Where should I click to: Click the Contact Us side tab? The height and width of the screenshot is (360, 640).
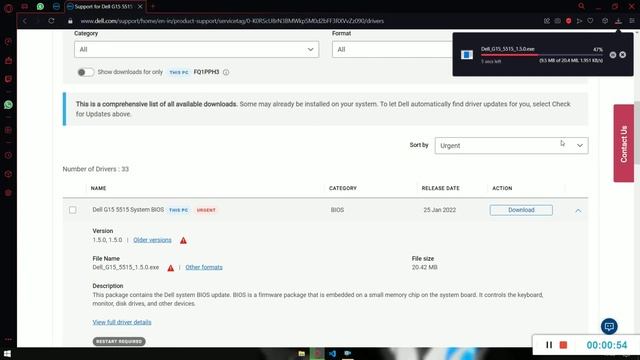tap(624, 143)
